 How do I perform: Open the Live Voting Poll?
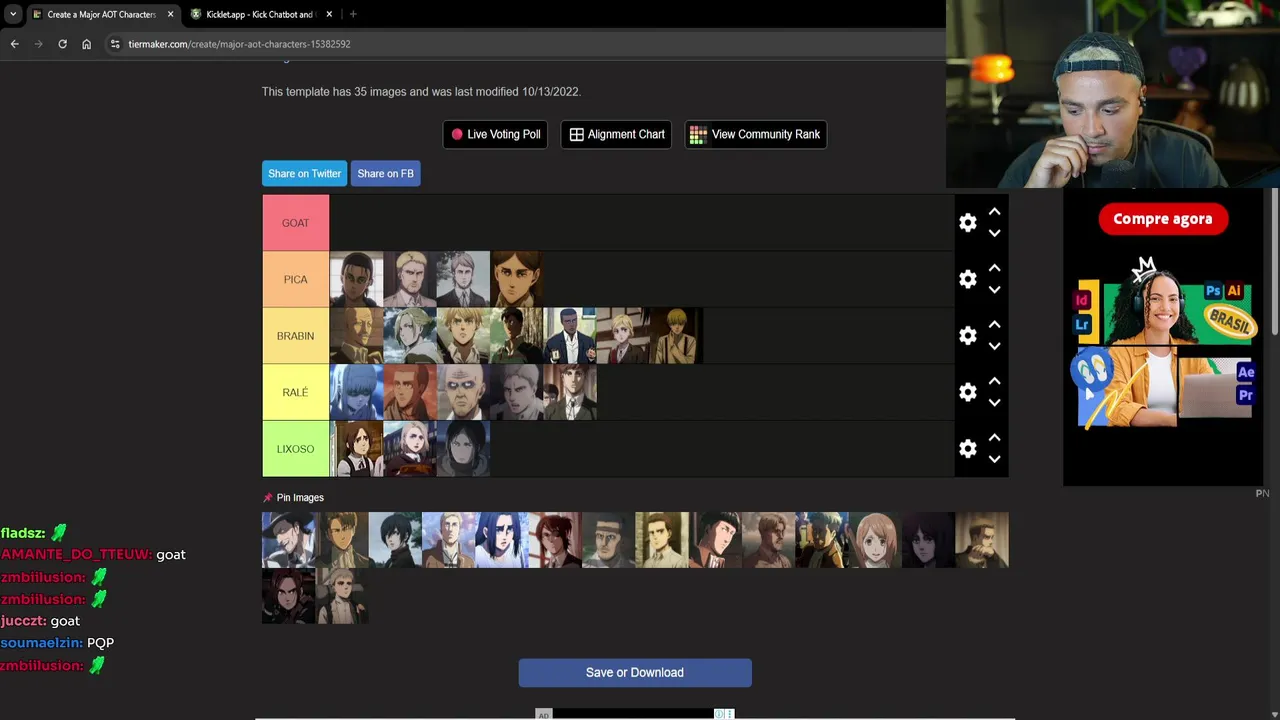[x=495, y=134]
